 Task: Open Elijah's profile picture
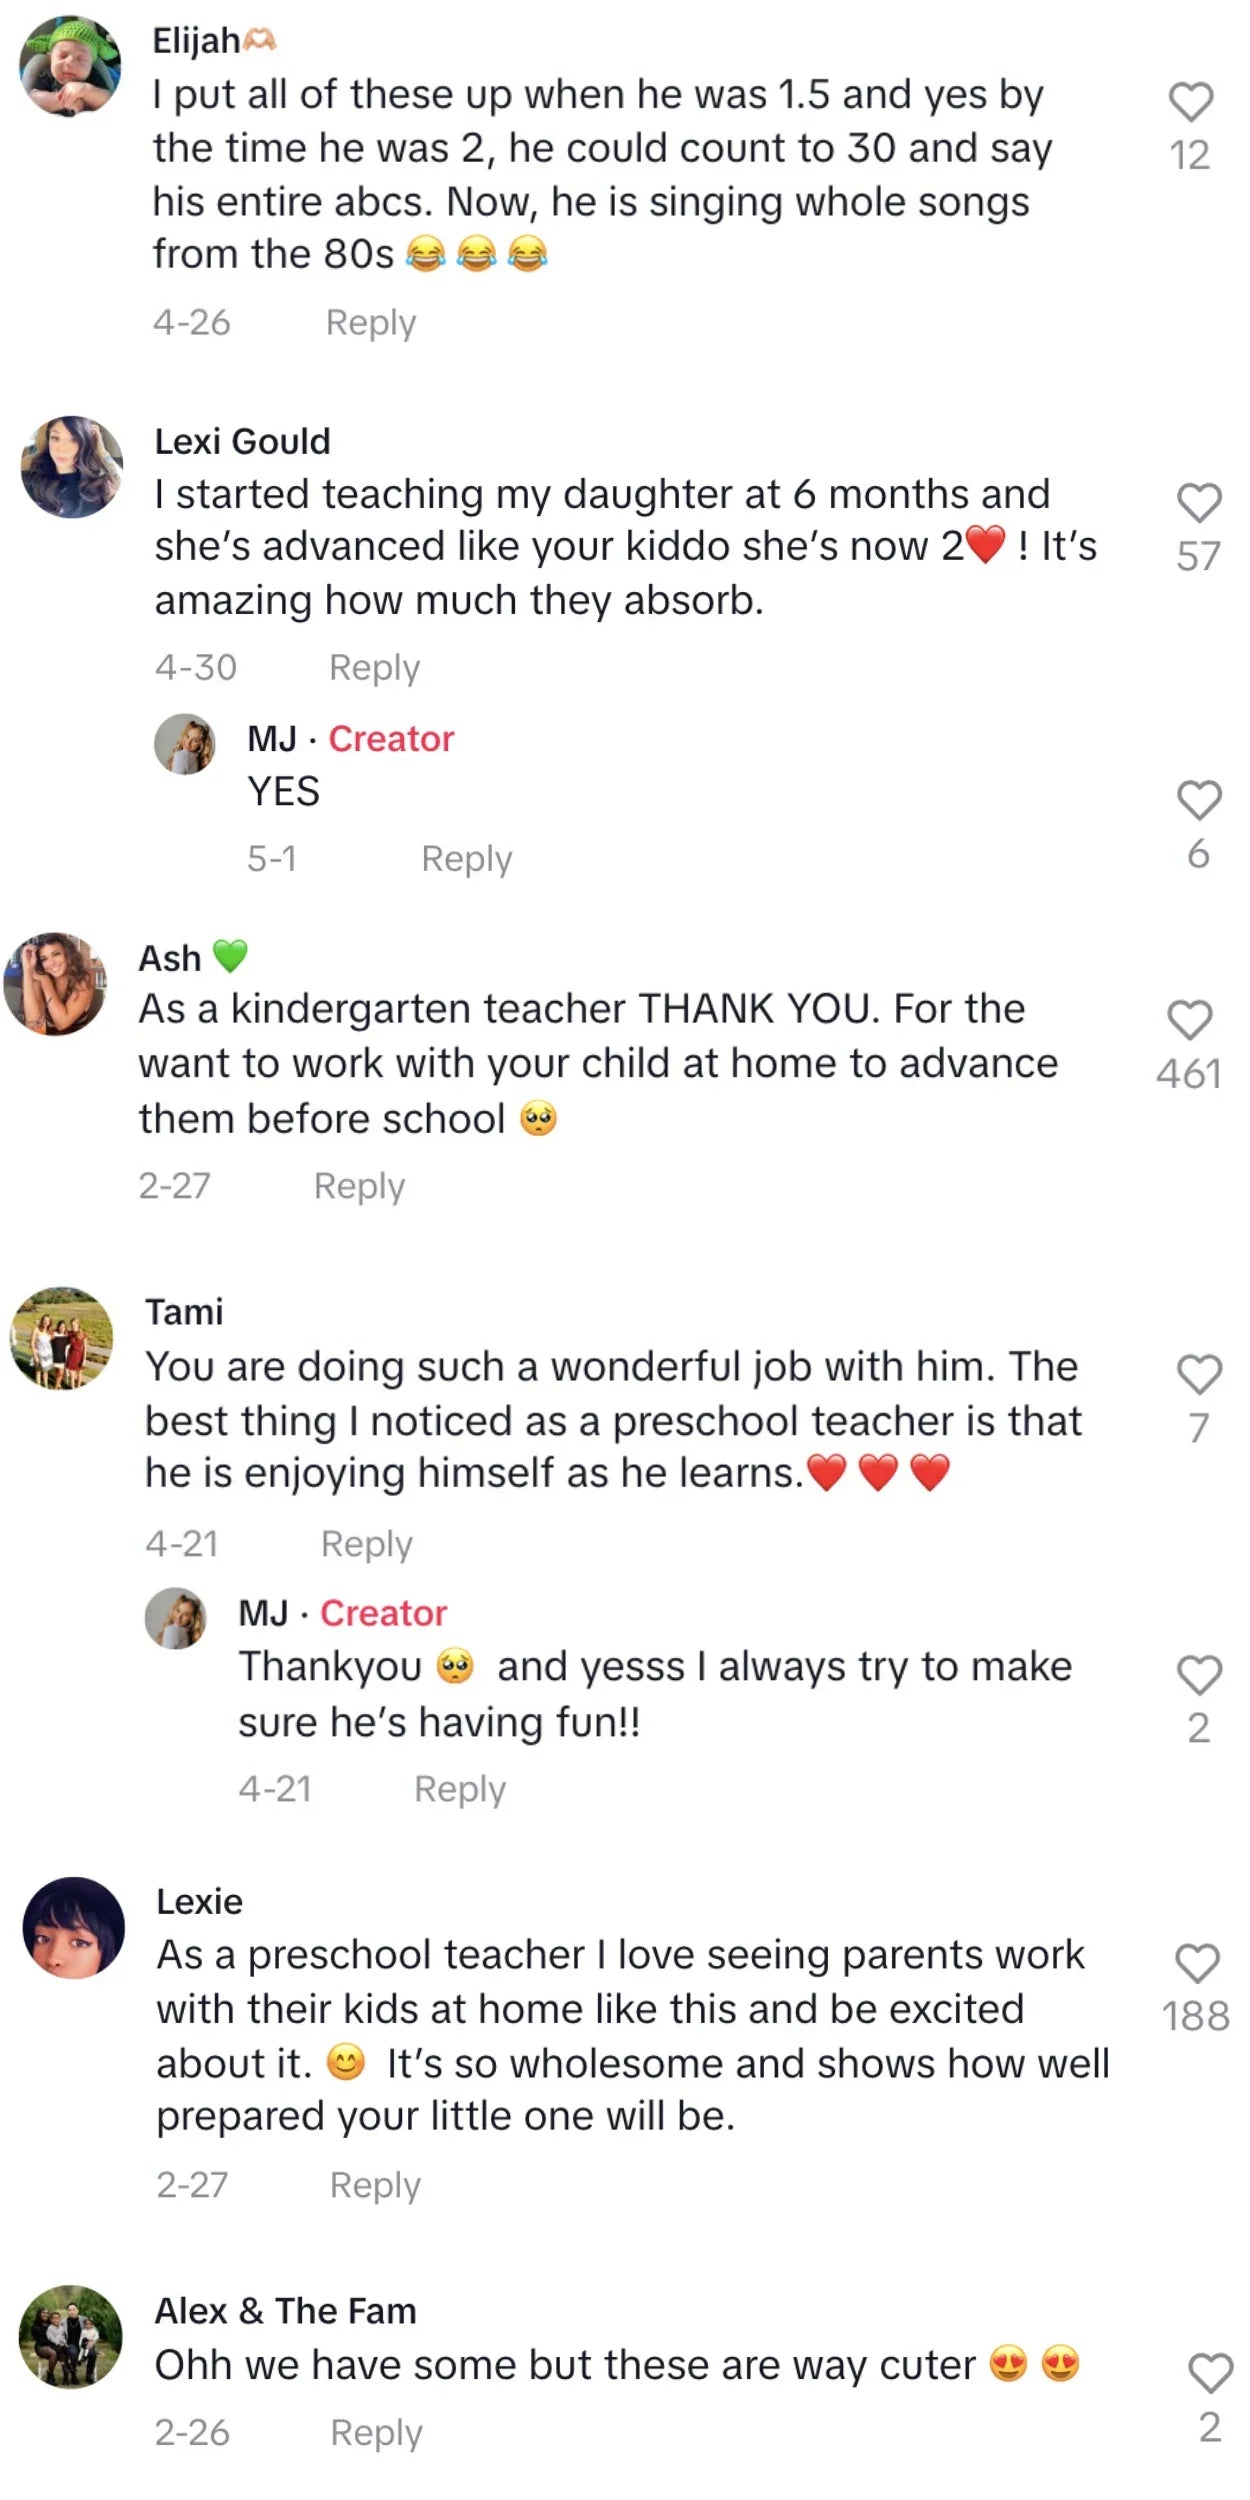point(70,66)
